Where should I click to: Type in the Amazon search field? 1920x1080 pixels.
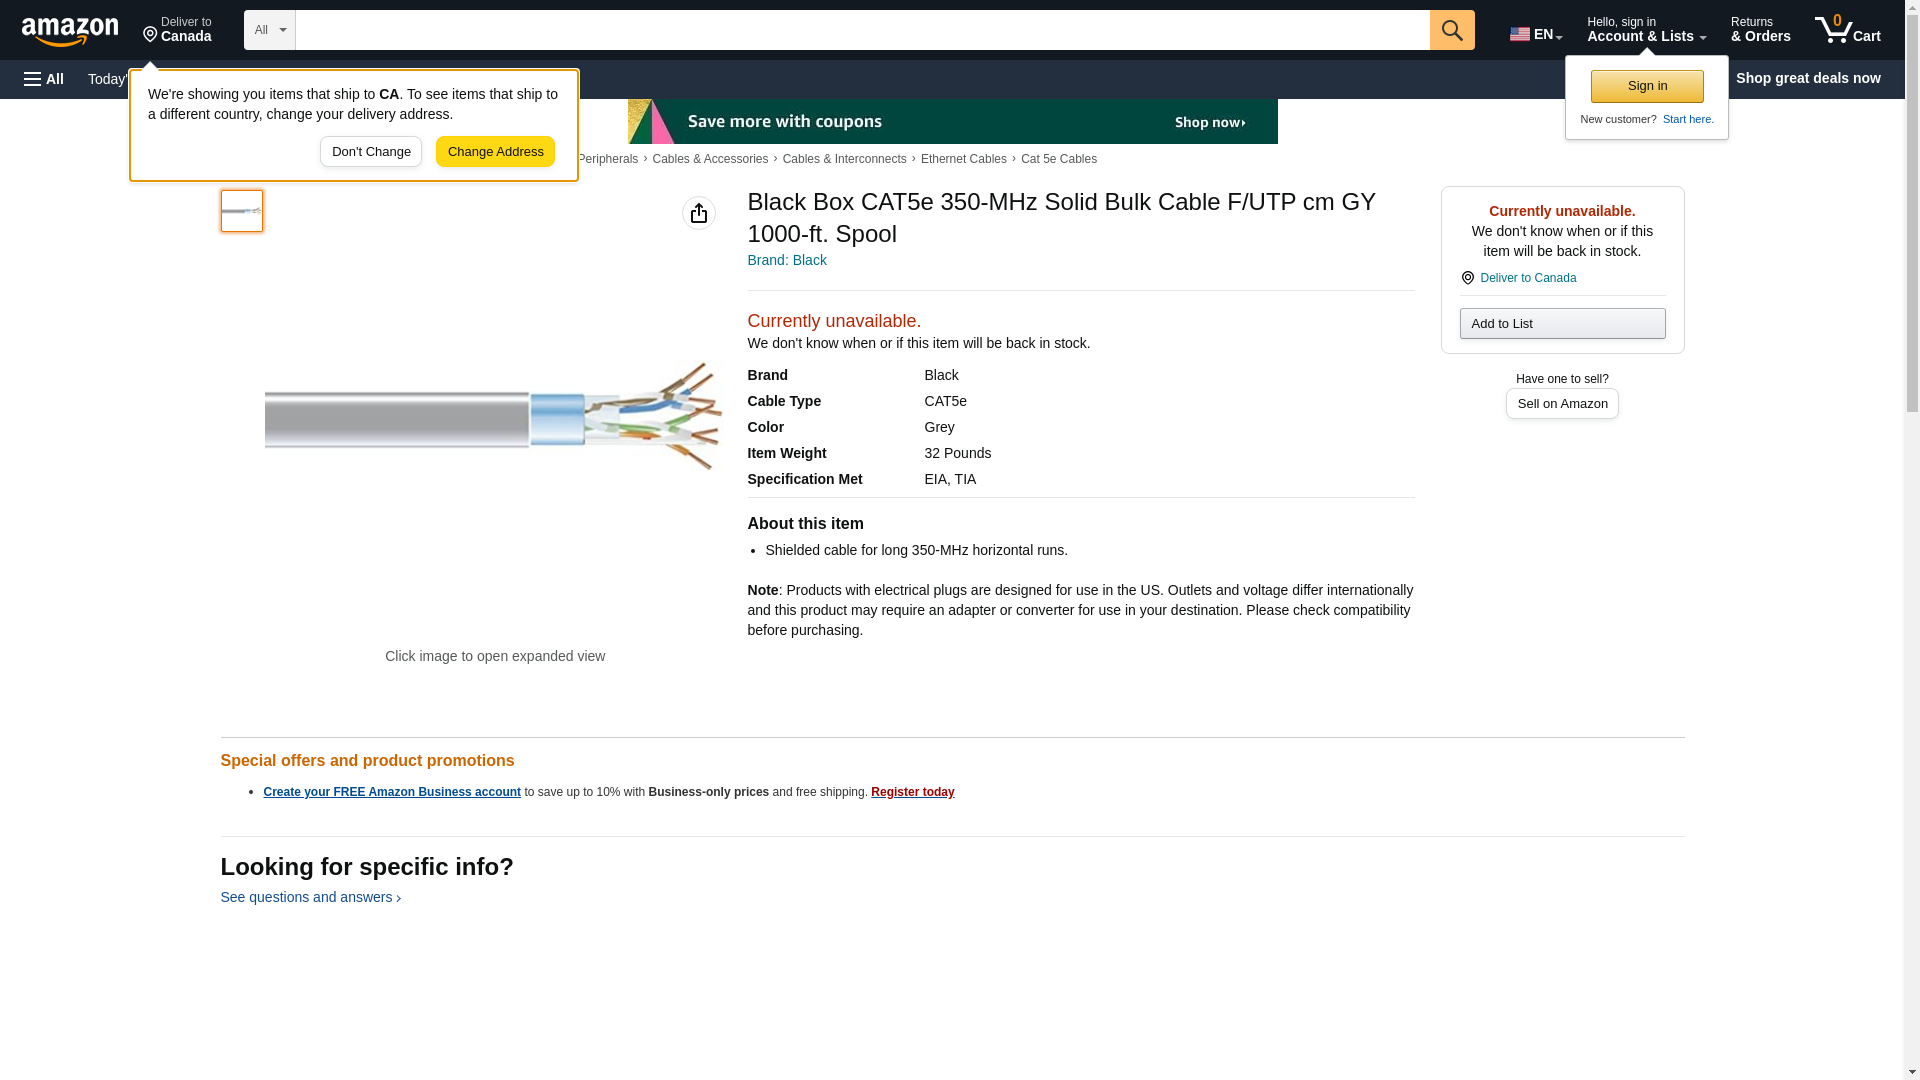click(x=862, y=30)
